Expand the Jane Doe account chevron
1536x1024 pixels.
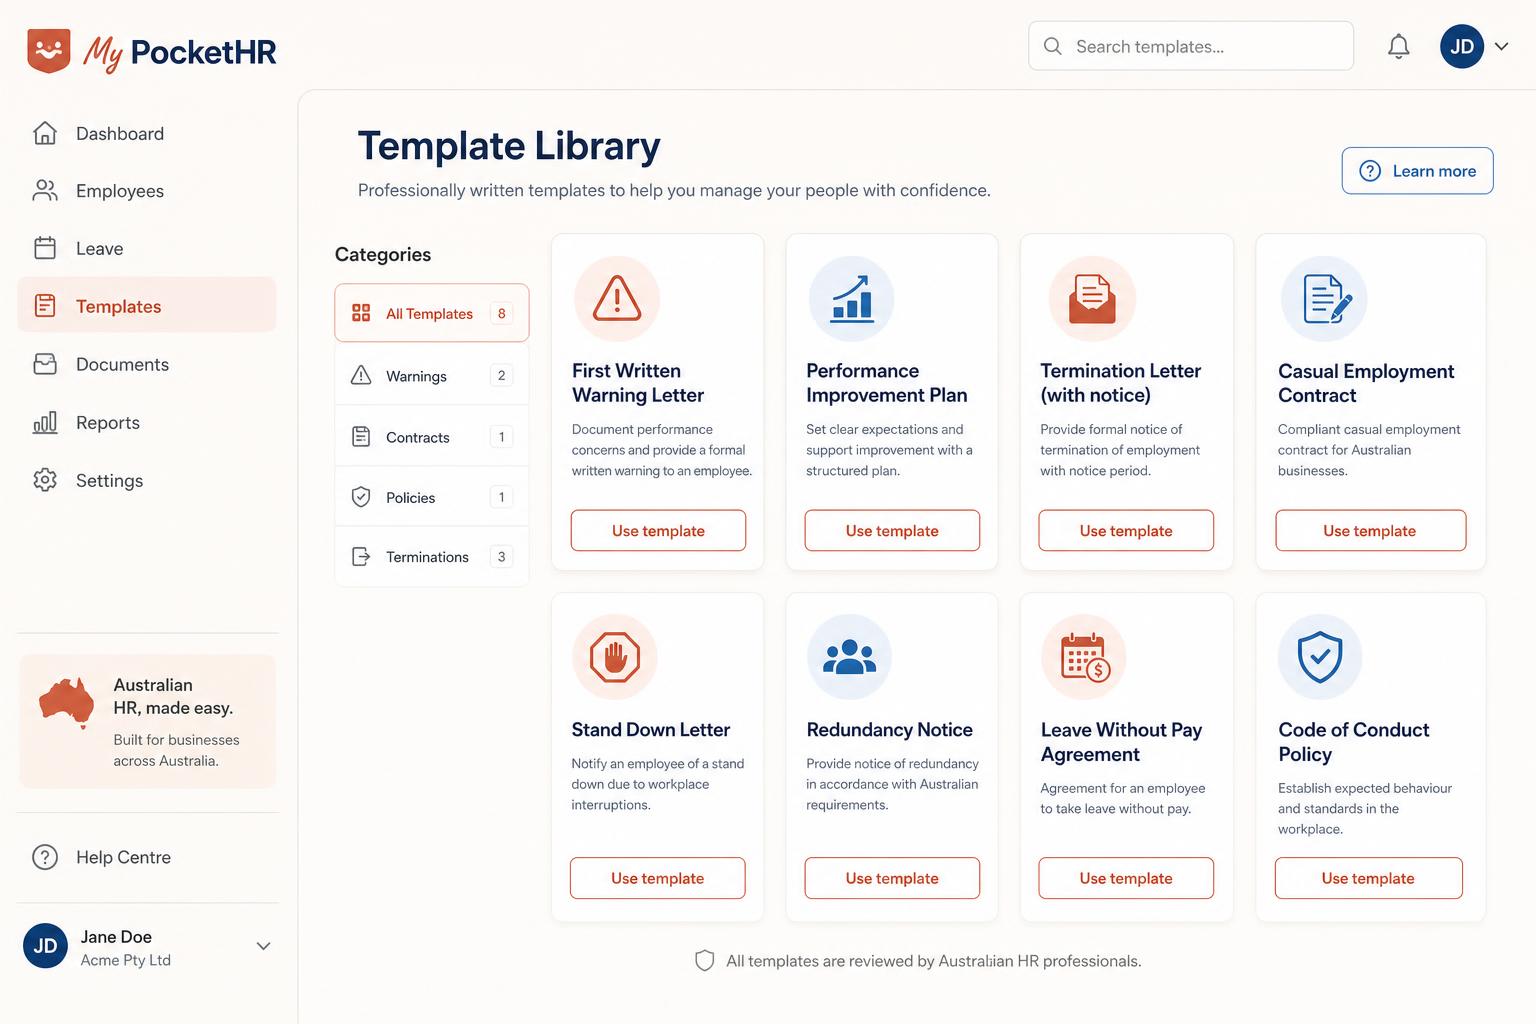click(x=263, y=946)
